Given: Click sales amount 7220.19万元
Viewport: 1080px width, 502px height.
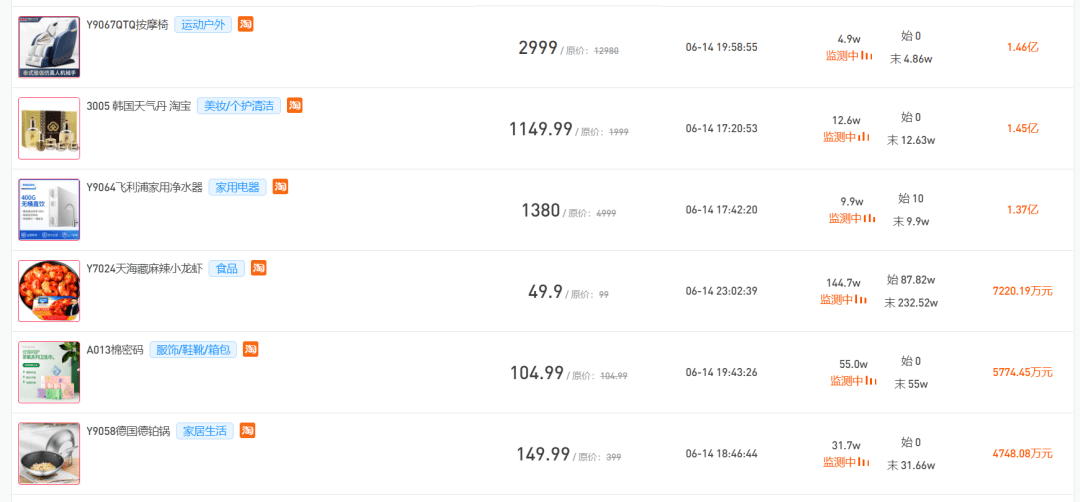Looking at the screenshot, I should 1022,291.
